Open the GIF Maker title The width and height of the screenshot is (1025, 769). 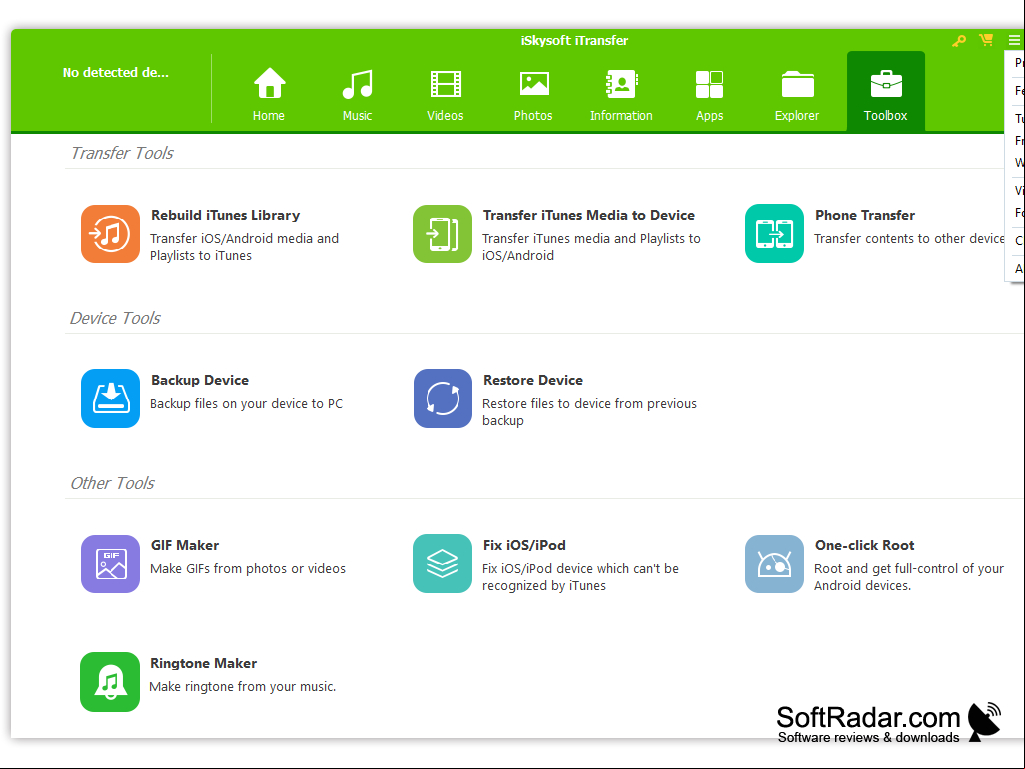coord(185,545)
